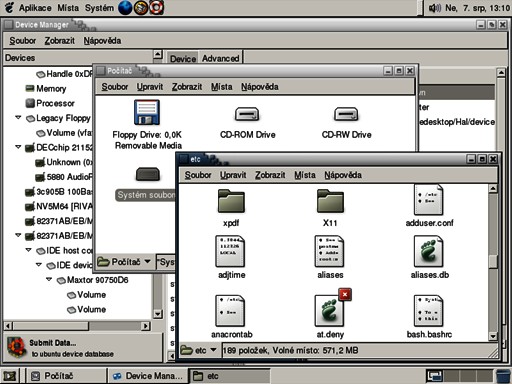This screenshot has height=384, width=512.
Task: Collapse the Legacy Floppy tree node
Action: 18,118
